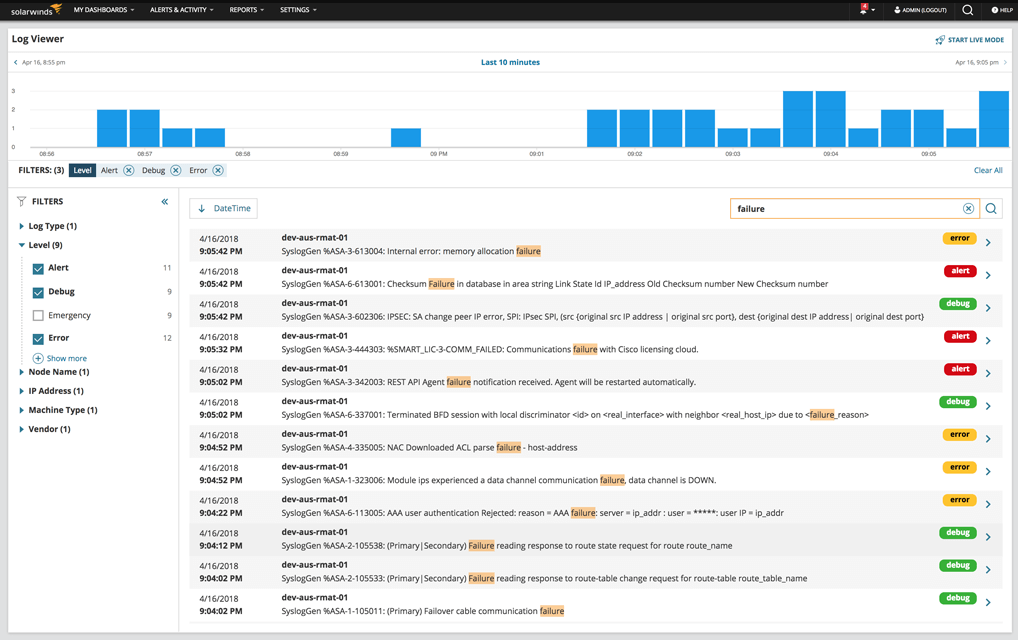Uncheck the Debug level checkbox

click(38, 293)
